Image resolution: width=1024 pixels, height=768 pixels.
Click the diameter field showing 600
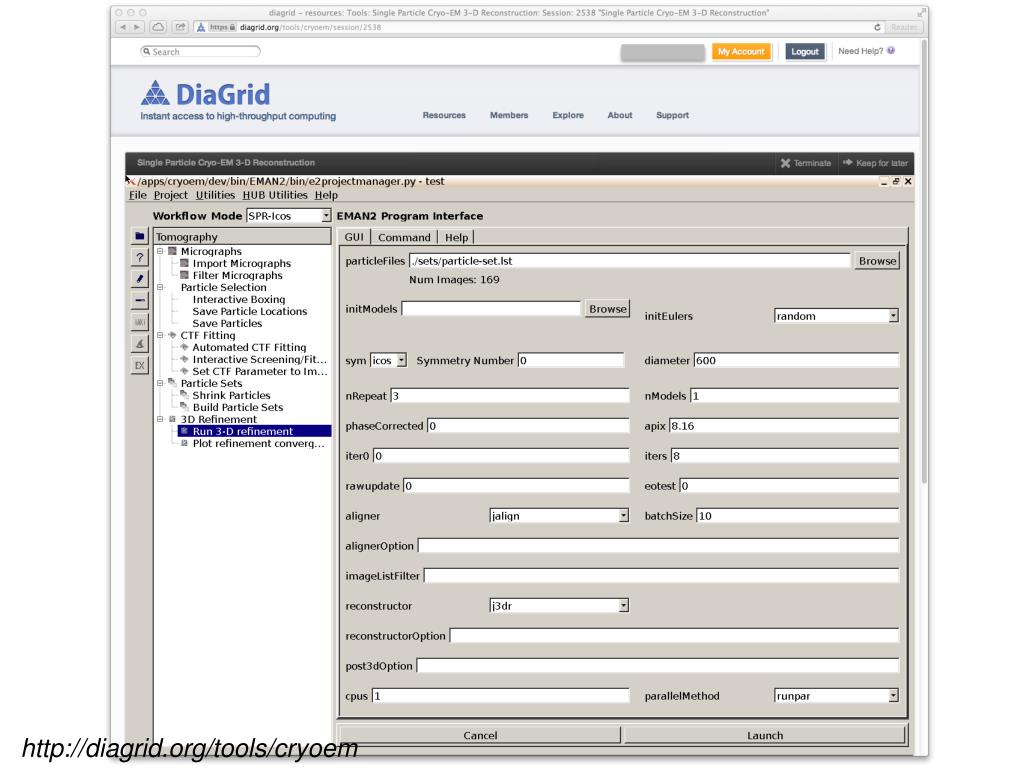pos(796,360)
